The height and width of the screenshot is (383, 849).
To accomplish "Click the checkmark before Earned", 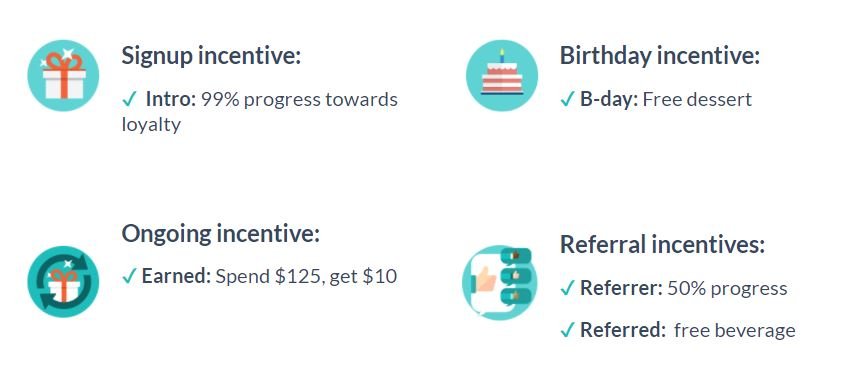I will click(x=129, y=276).
